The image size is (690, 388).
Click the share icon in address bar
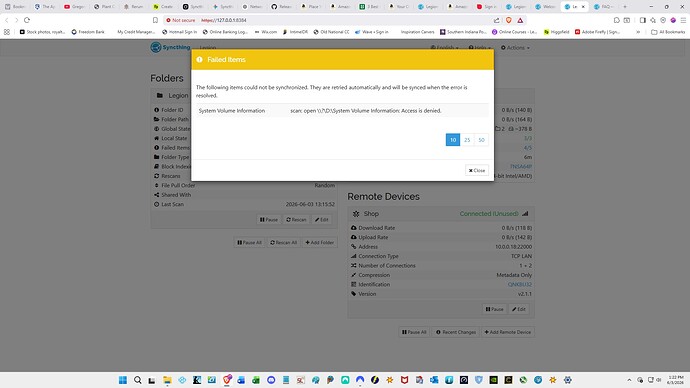pyautogui.click(x=497, y=20)
